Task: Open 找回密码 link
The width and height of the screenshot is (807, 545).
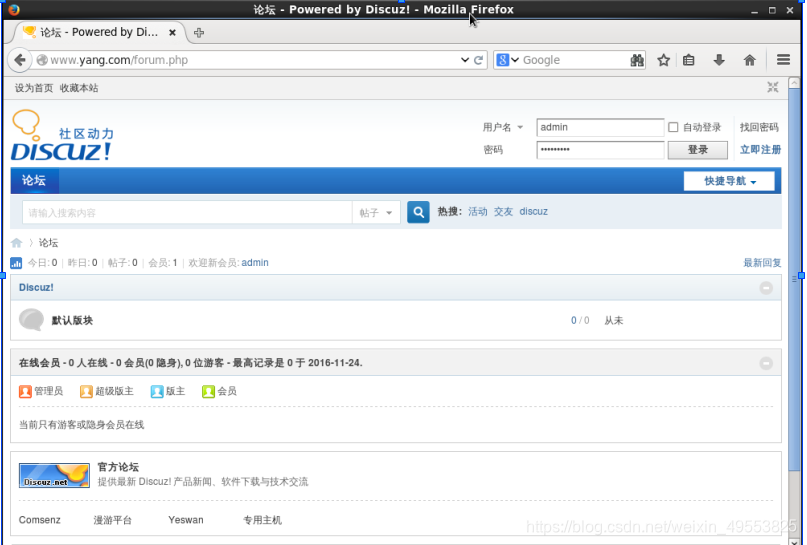Action: click(x=759, y=127)
